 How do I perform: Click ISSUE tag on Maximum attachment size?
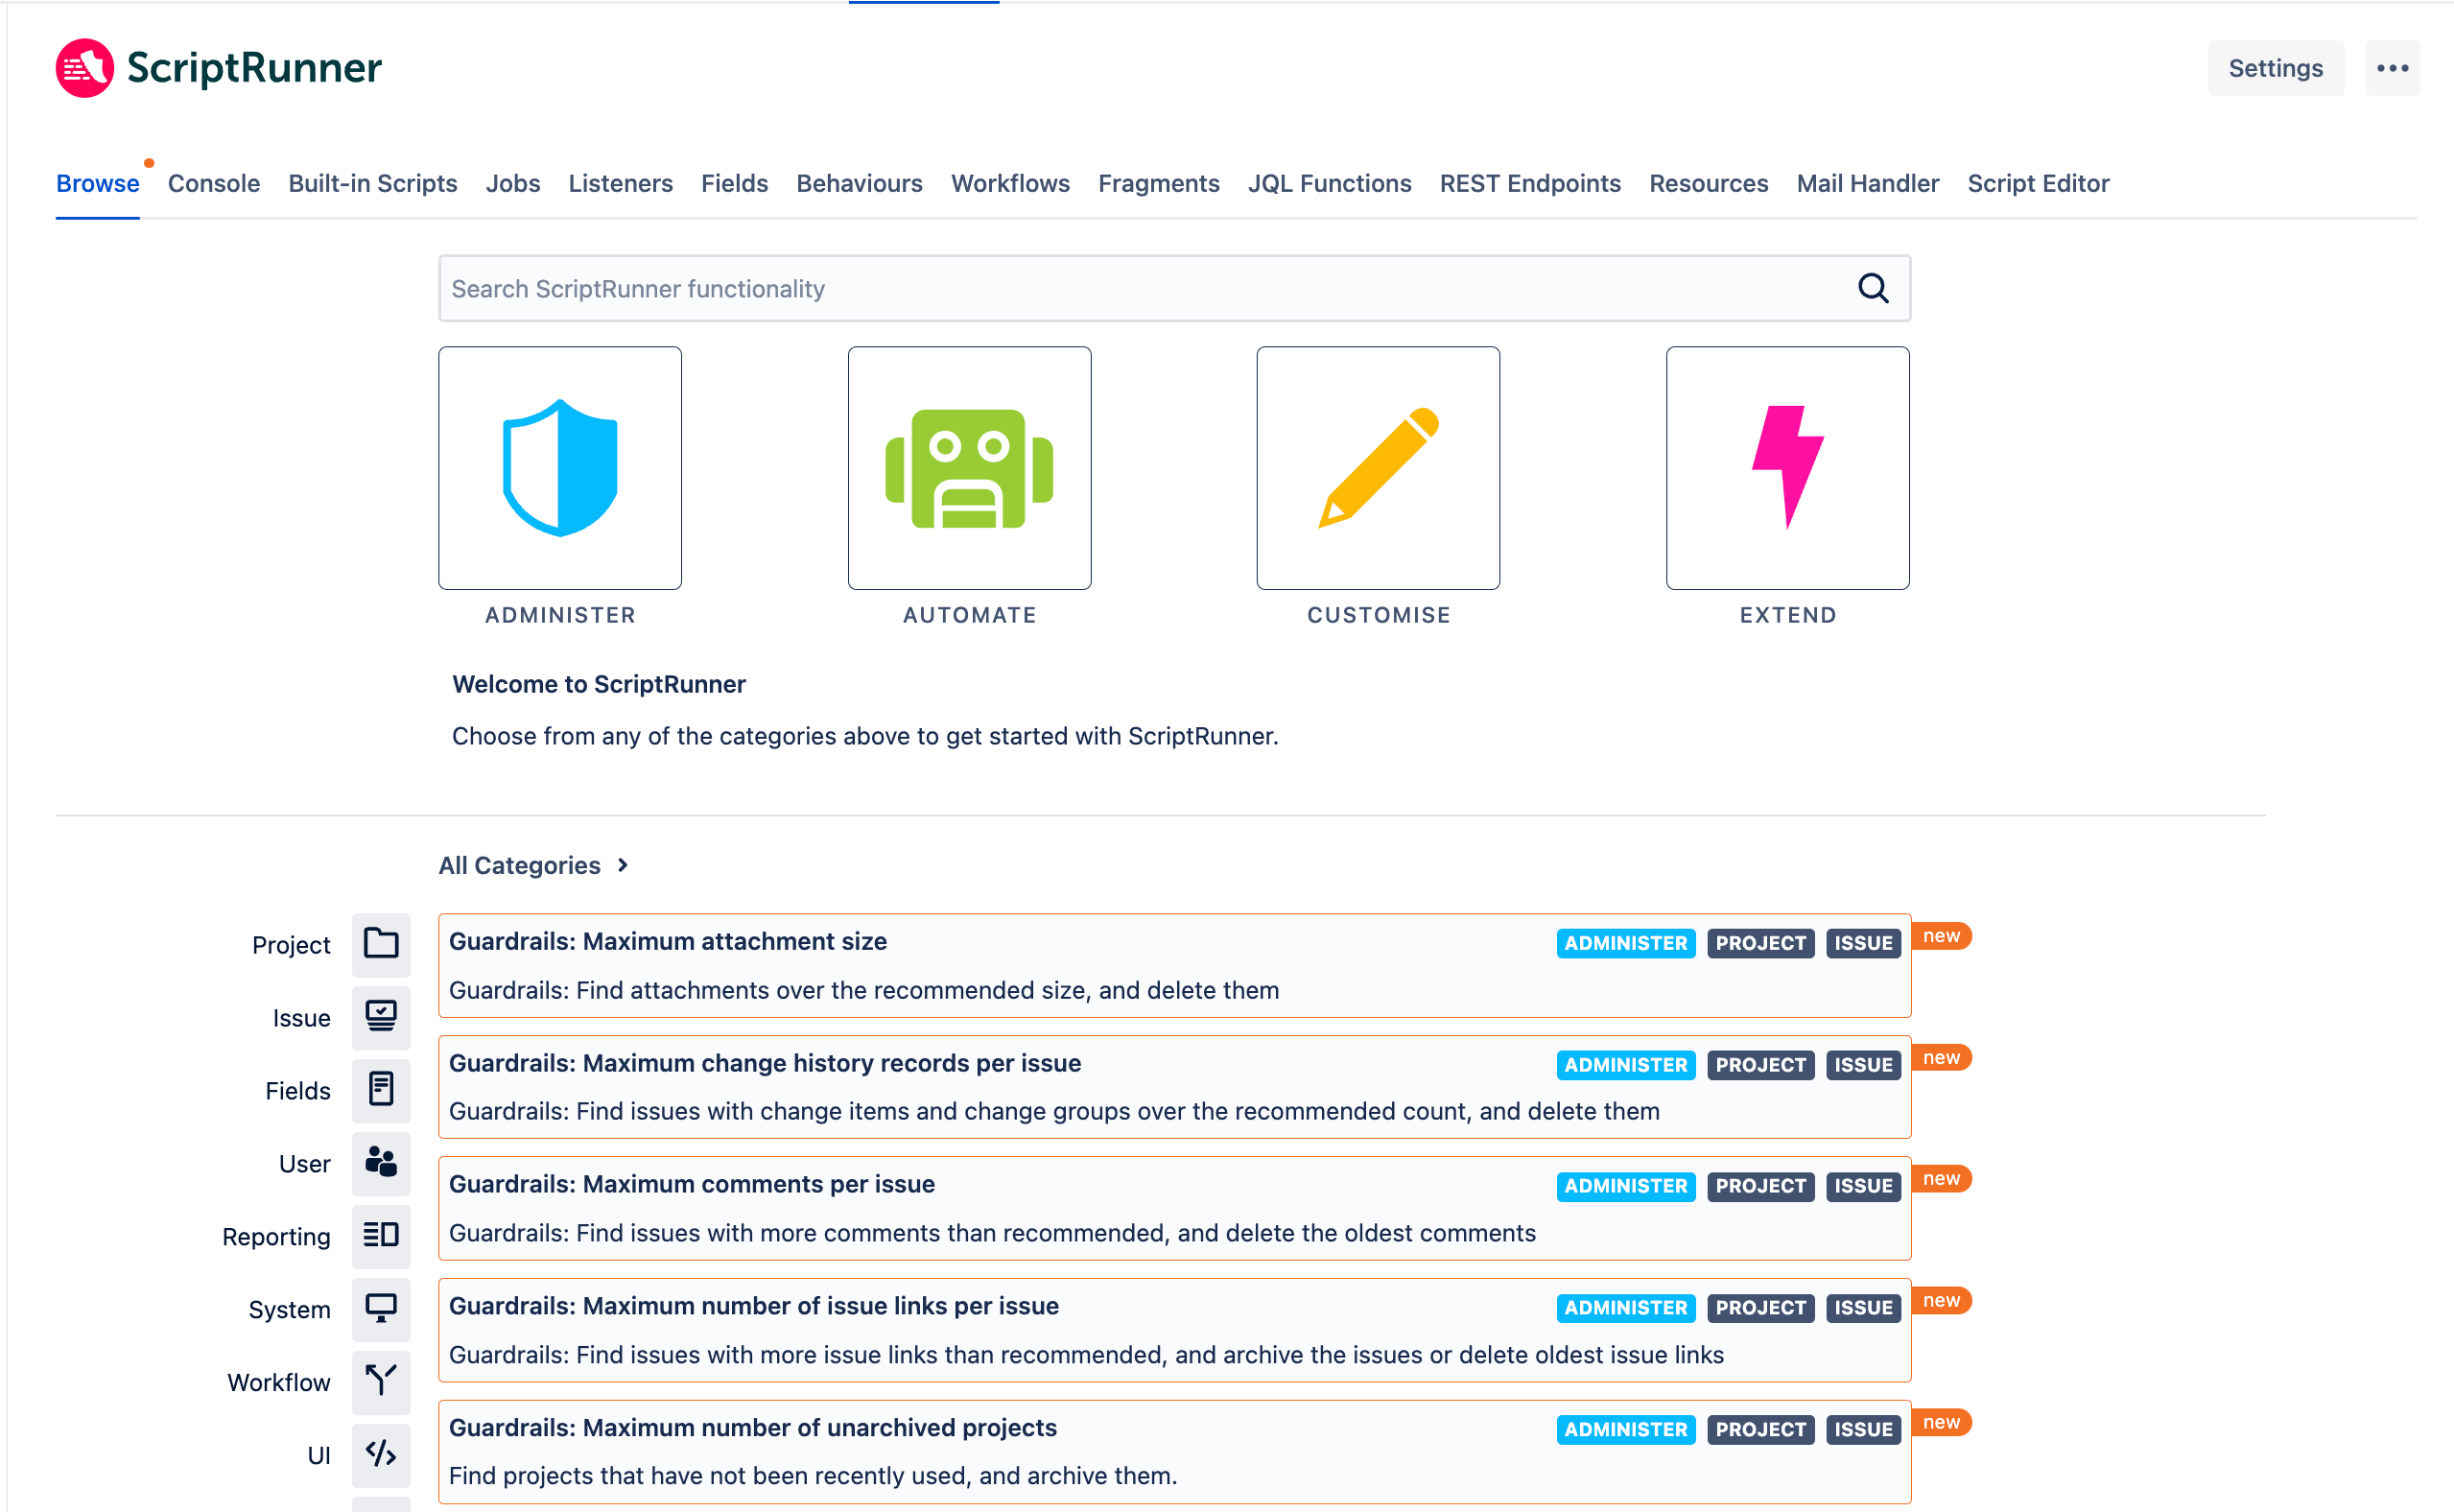1863,943
